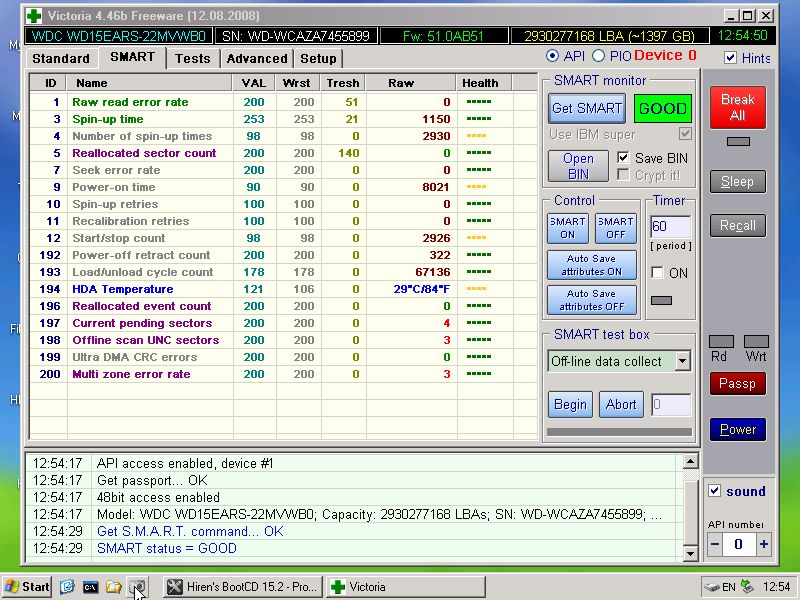This screenshot has width=800, height=600.
Task: Select the PIO access radio button
Action: [598, 56]
